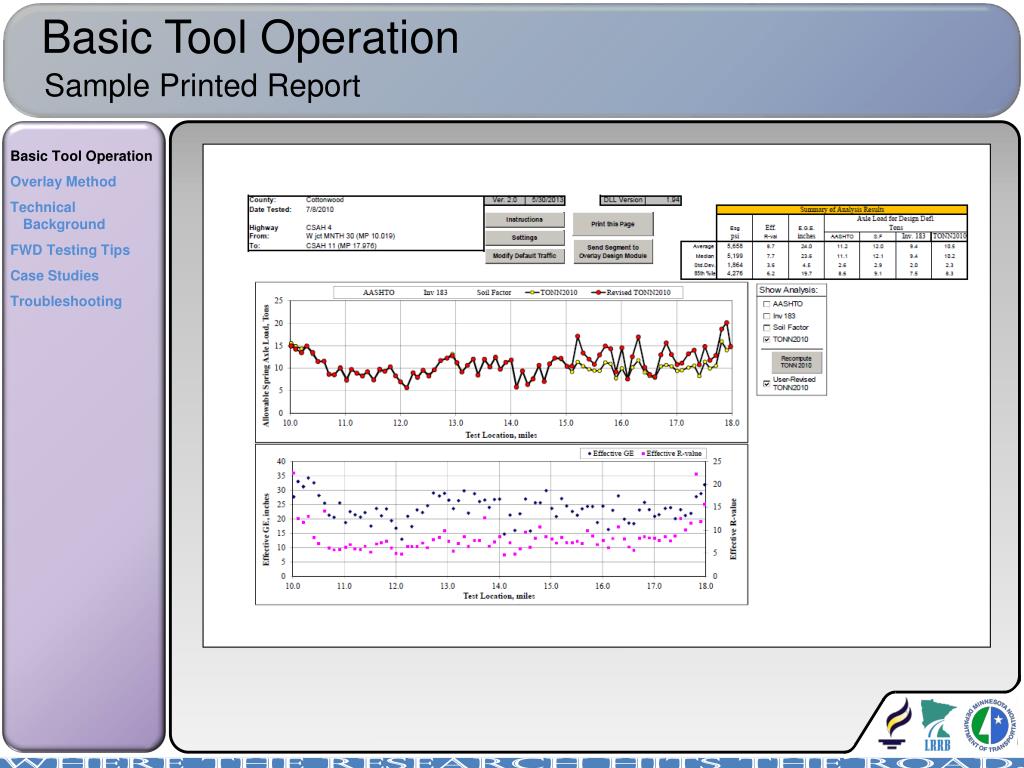1024x768 pixels.
Task: Send Segment to Overlay Design Module
Action: point(613,251)
